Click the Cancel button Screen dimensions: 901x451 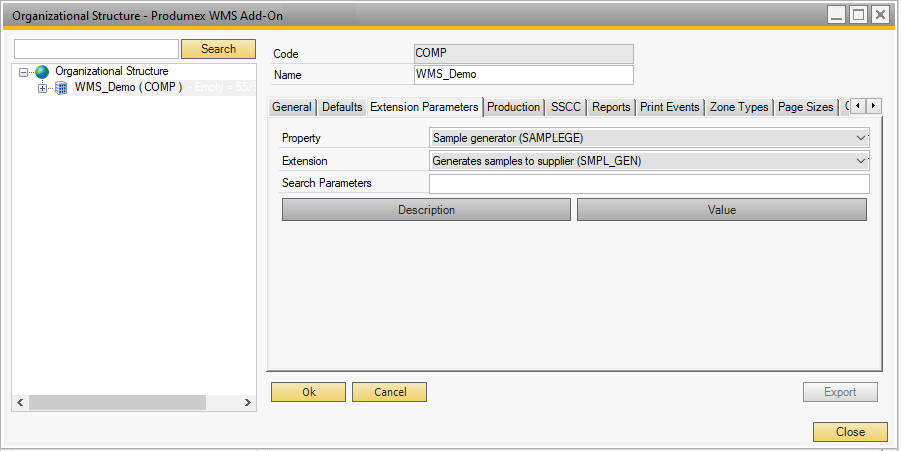coord(389,392)
